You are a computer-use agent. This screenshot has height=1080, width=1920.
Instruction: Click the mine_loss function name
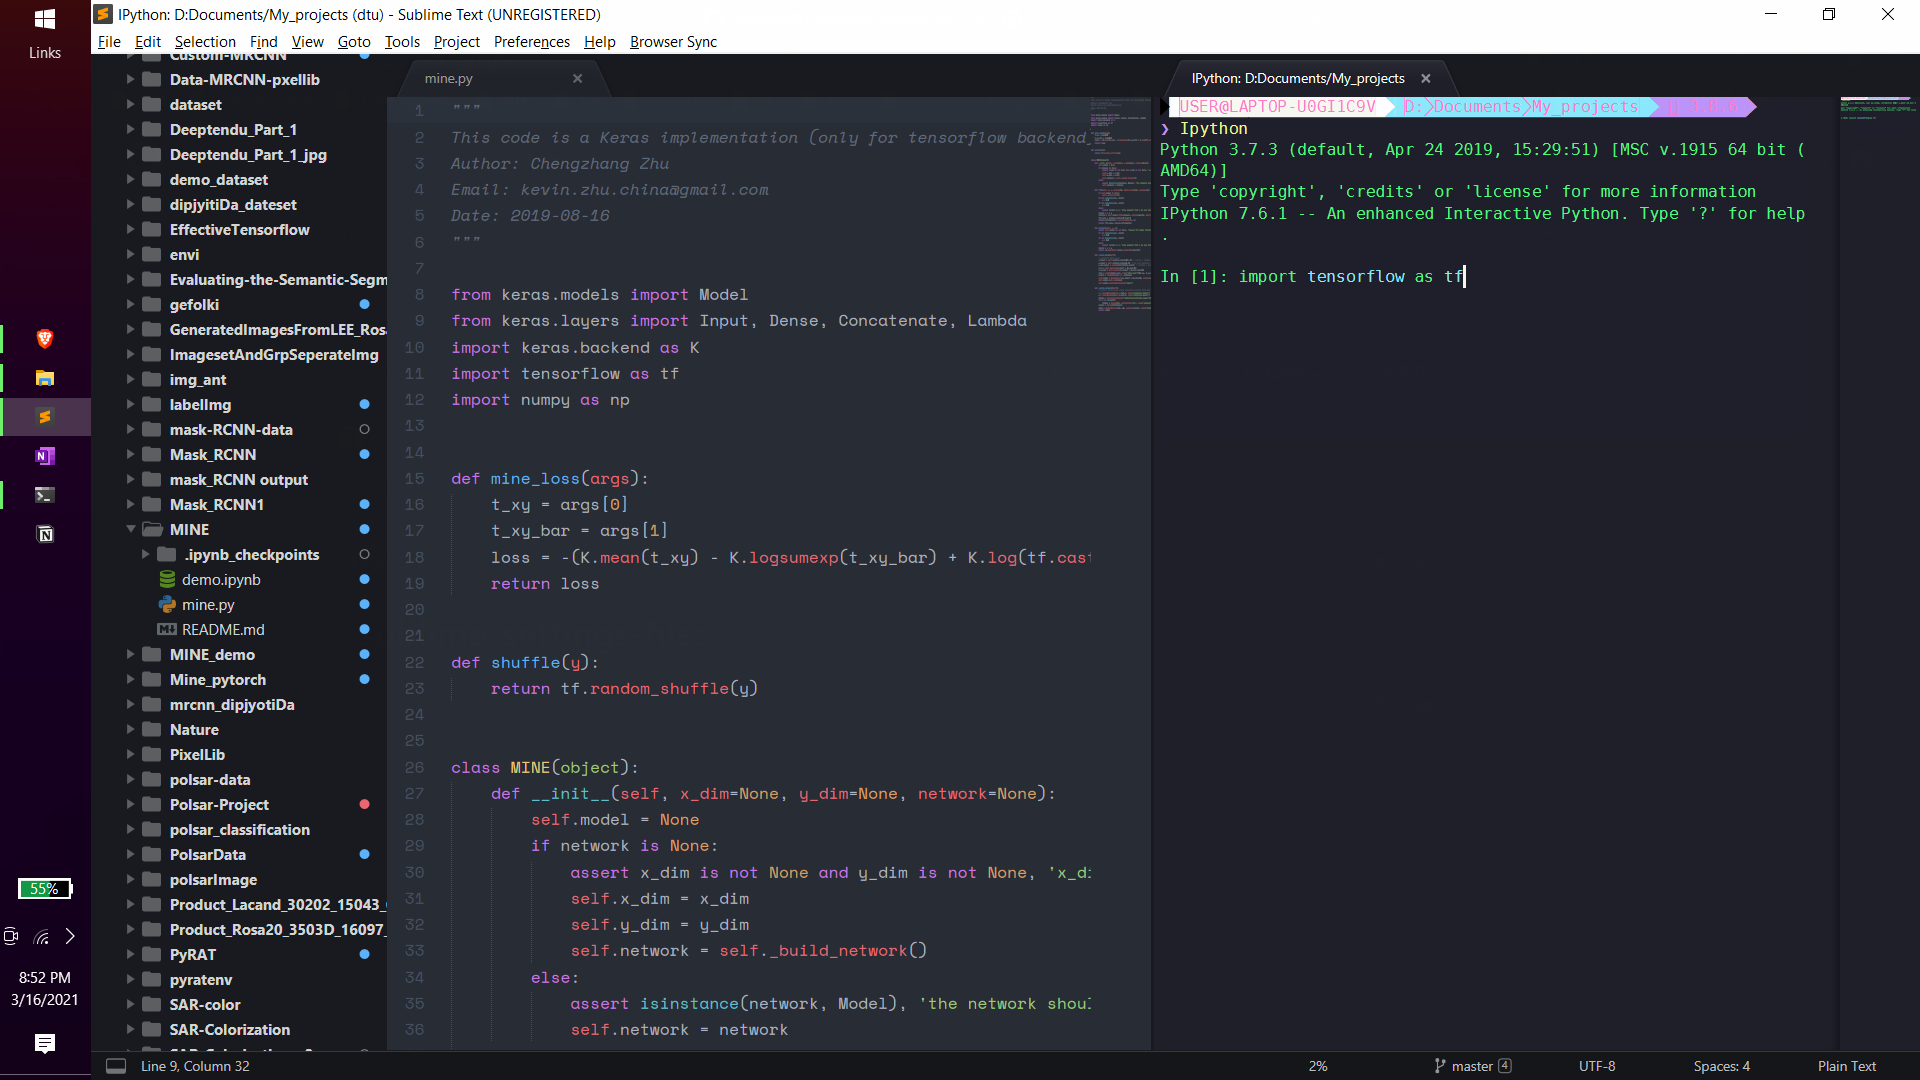(x=535, y=479)
